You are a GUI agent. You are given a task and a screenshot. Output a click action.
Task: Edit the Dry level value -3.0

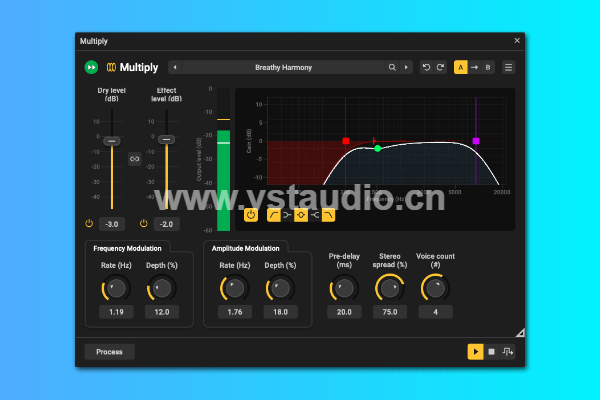coord(112,224)
